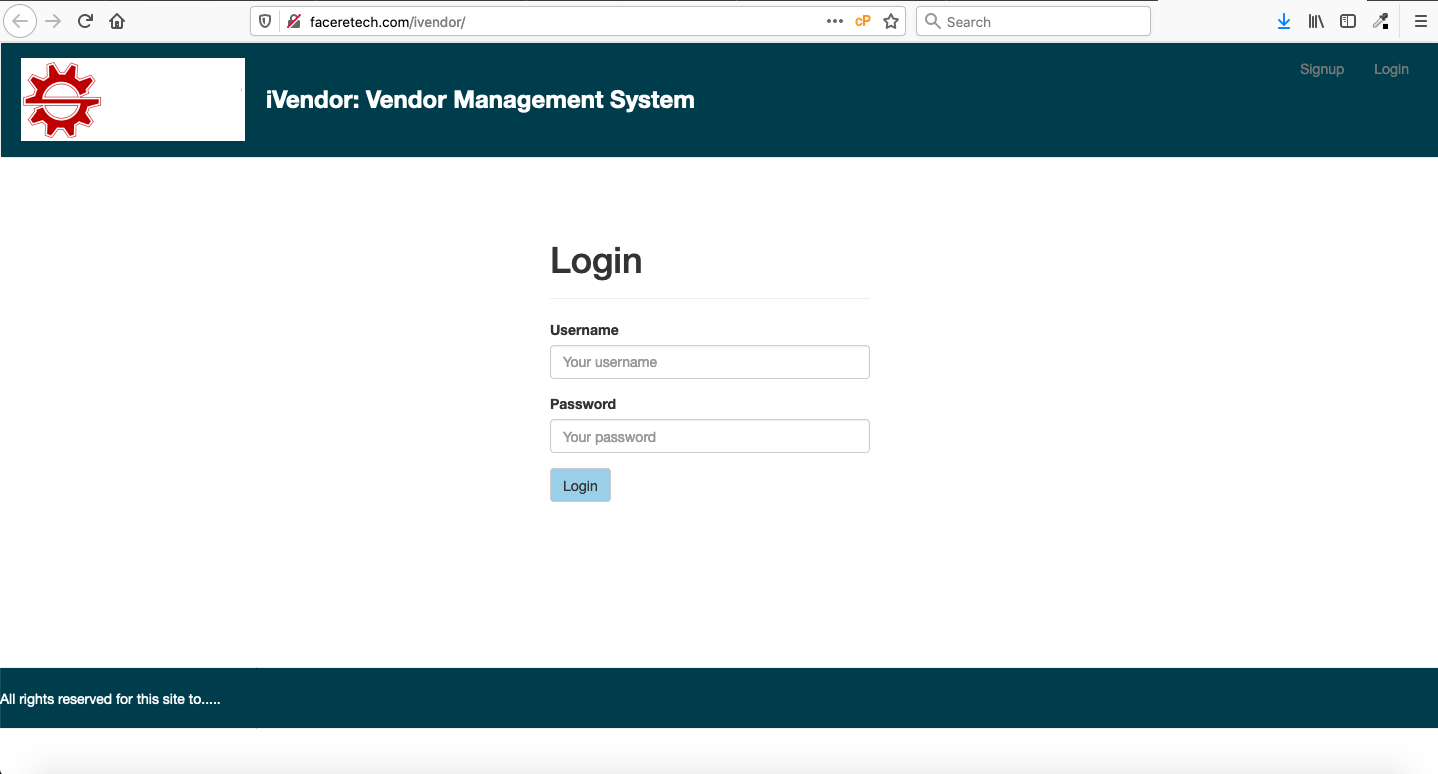The width and height of the screenshot is (1438, 774).
Task: Click the Password field label
Action: (x=583, y=404)
